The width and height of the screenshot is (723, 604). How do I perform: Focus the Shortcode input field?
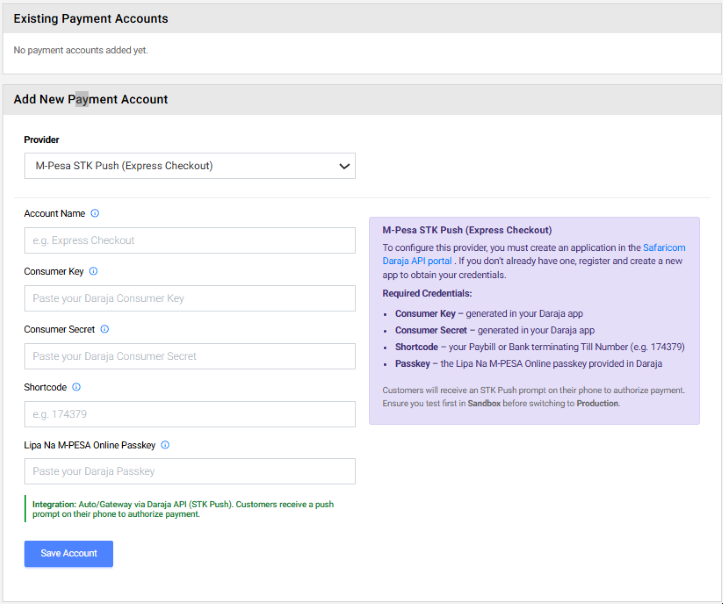190,414
